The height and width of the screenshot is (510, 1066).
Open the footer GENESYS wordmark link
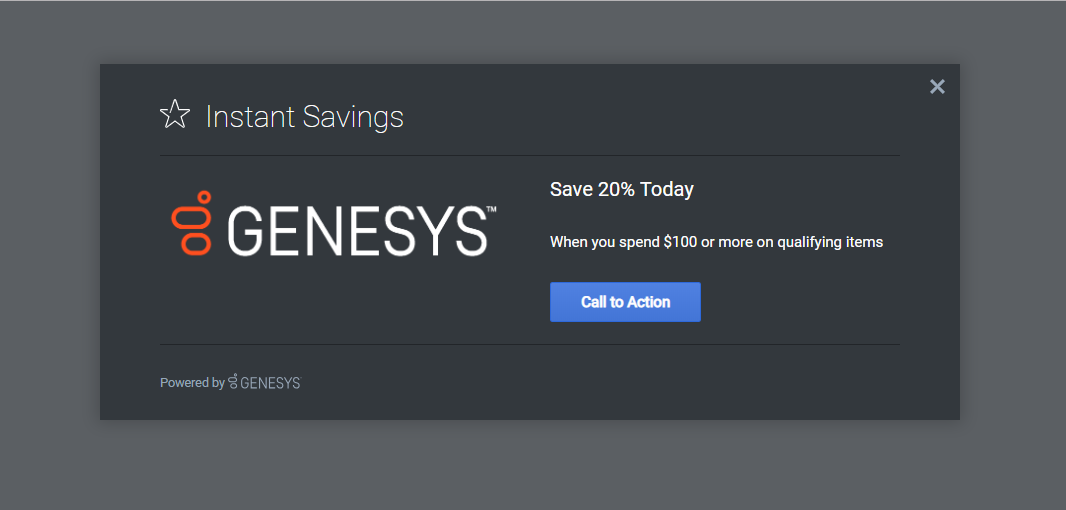(x=270, y=383)
